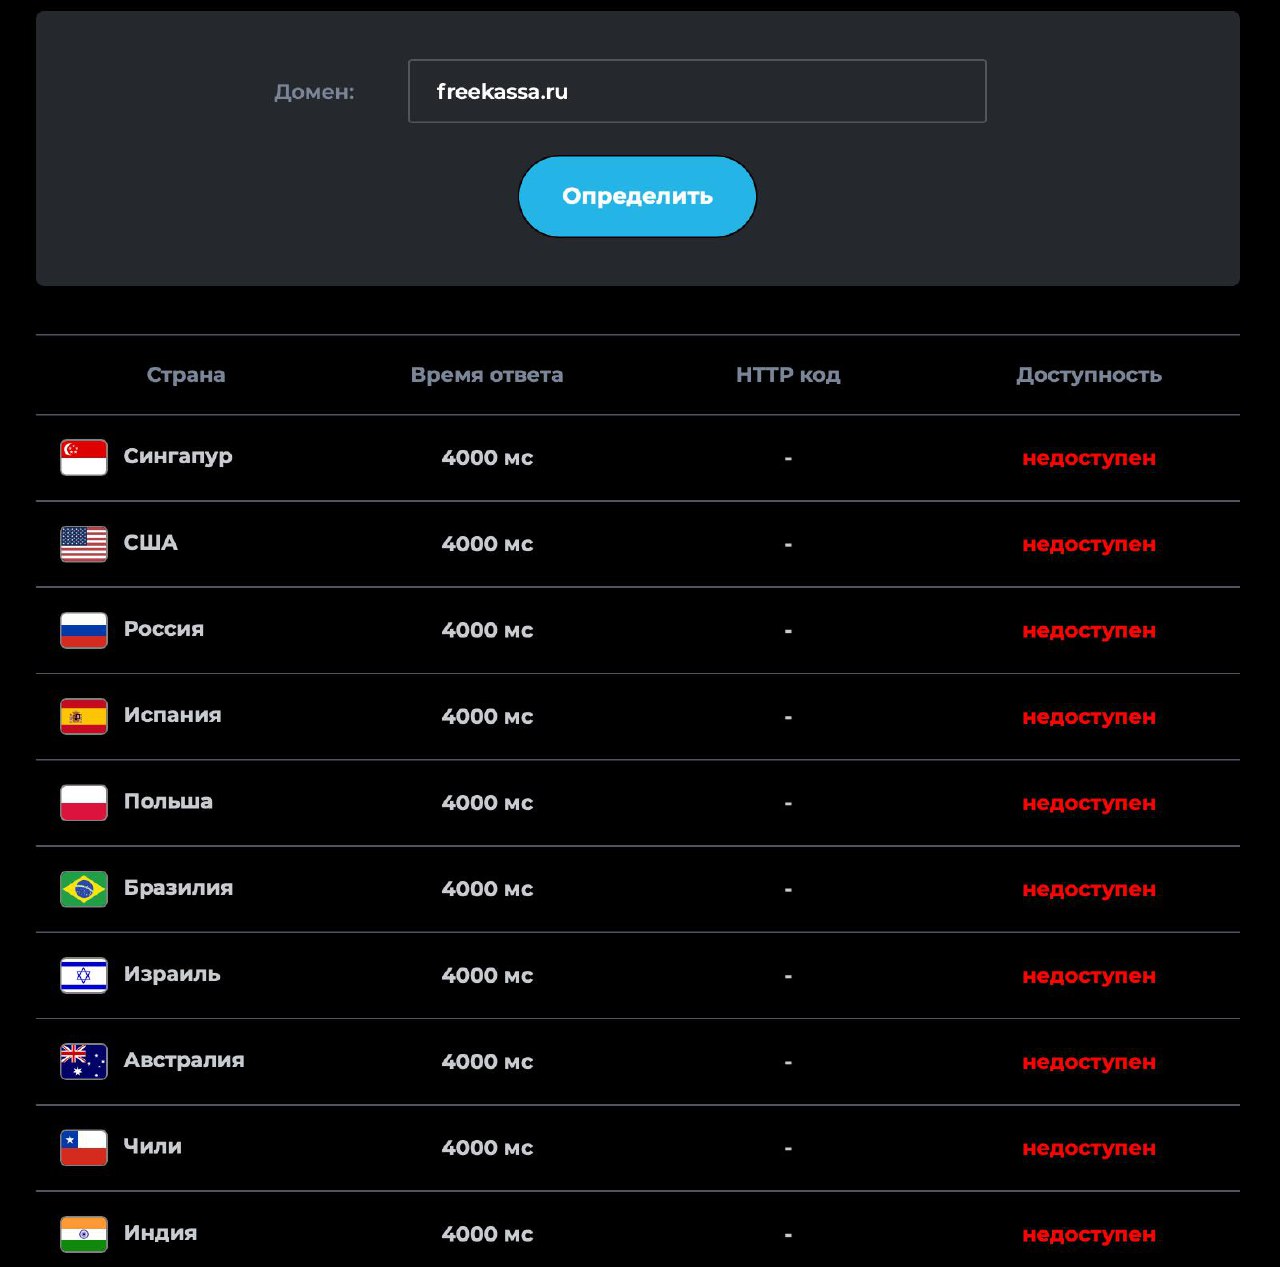Select the Доступность column header
Viewport: 1280px width, 1267px height.
click(1089, 375)
